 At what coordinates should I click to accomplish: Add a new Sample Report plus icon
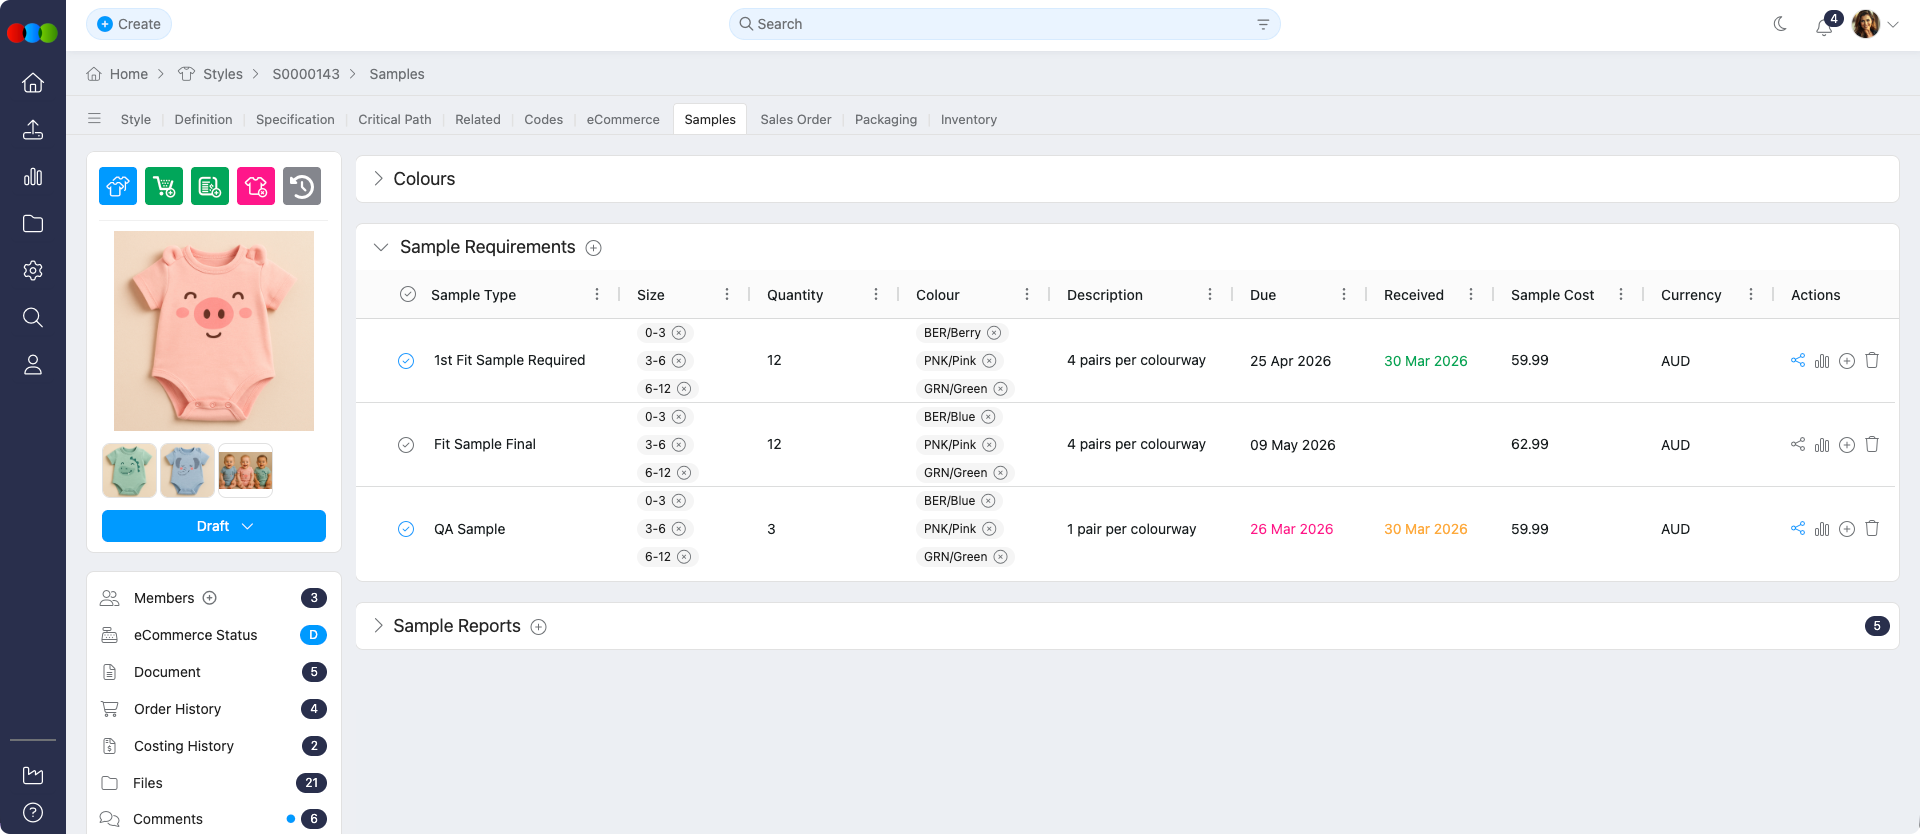pos(538,627)
